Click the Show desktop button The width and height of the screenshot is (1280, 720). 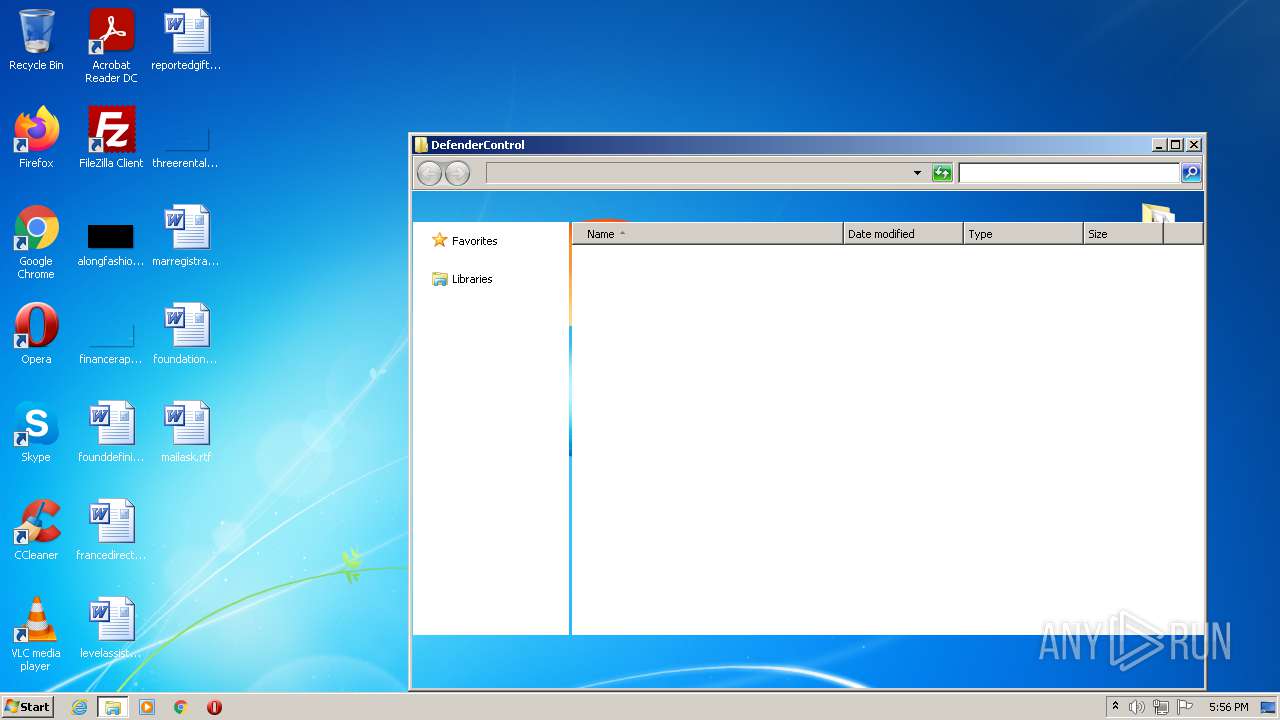point(1268,707)
